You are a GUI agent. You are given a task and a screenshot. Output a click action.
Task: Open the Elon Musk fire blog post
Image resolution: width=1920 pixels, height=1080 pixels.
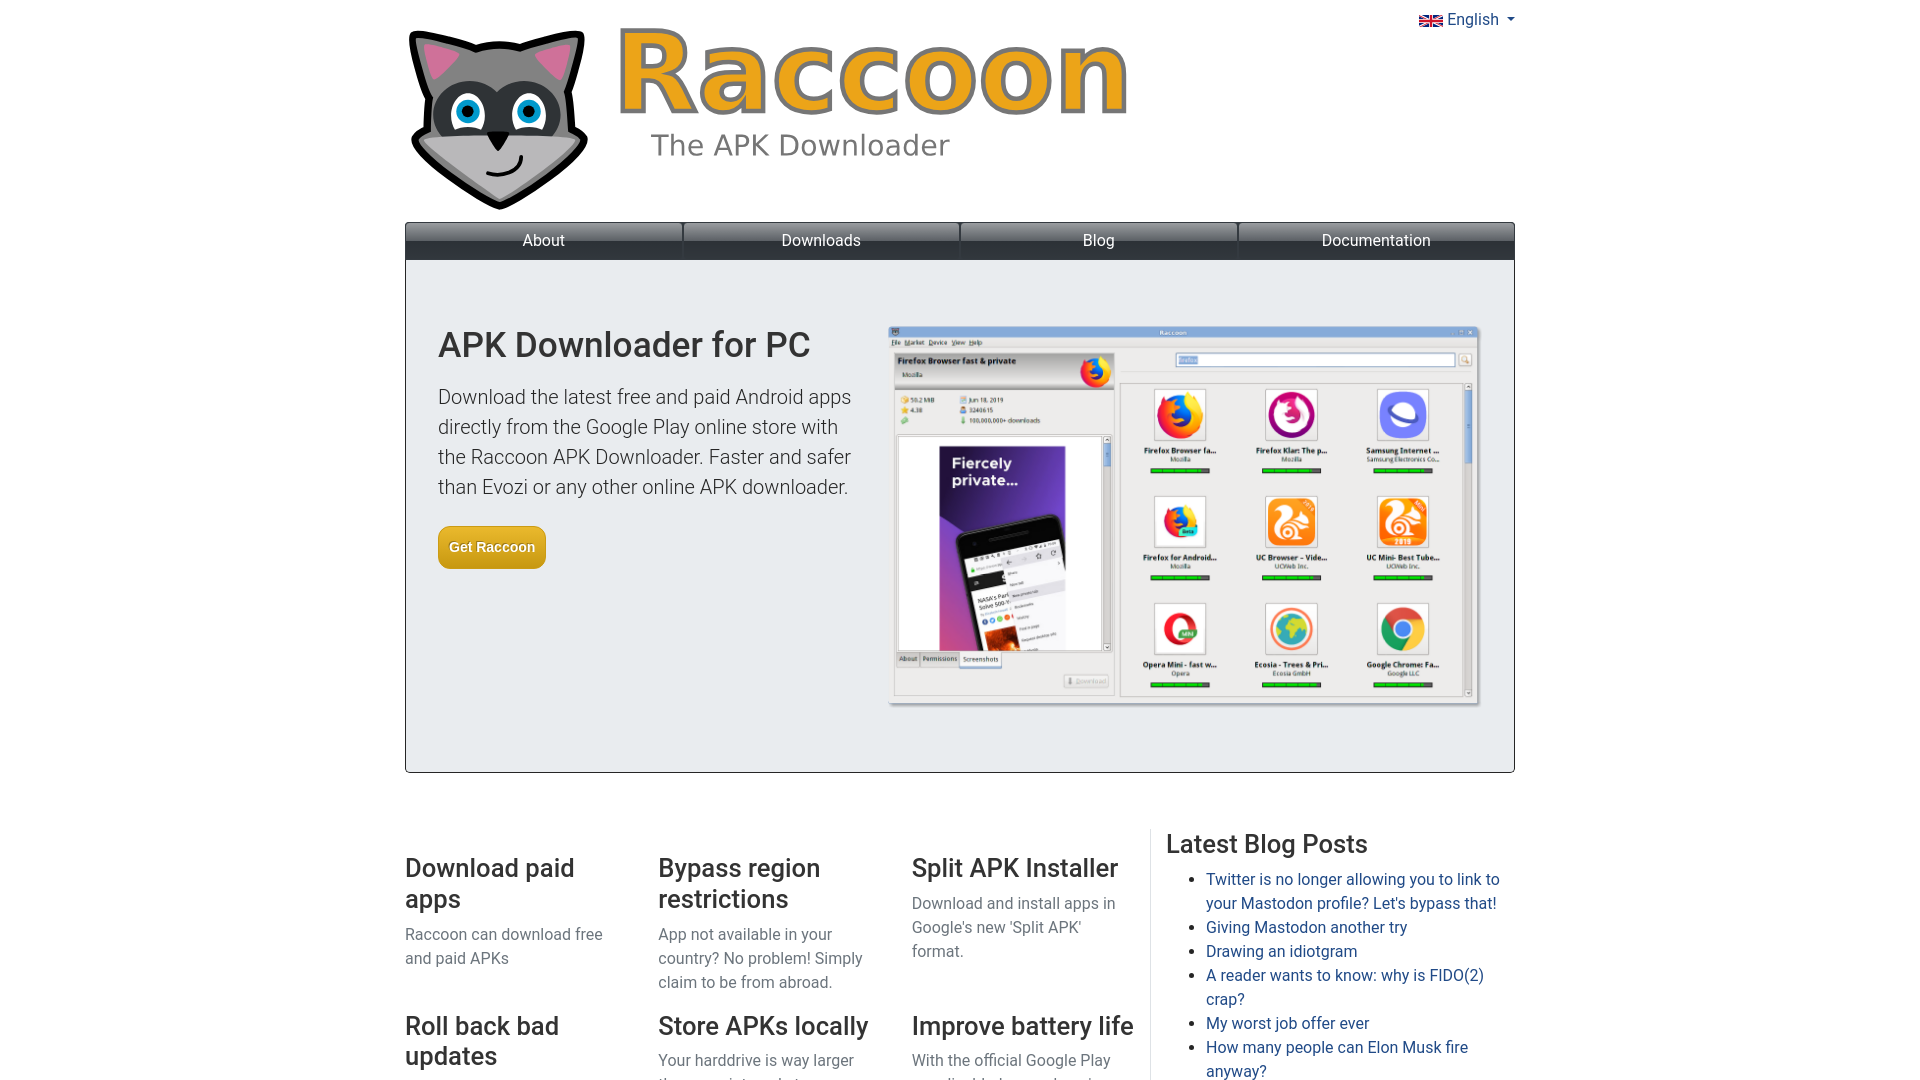point(1336,1059)
